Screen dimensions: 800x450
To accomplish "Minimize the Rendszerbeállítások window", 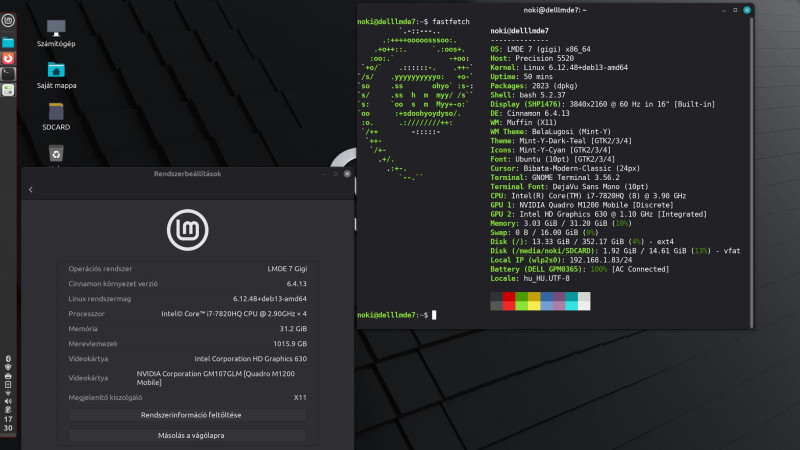I will point(323,174).
